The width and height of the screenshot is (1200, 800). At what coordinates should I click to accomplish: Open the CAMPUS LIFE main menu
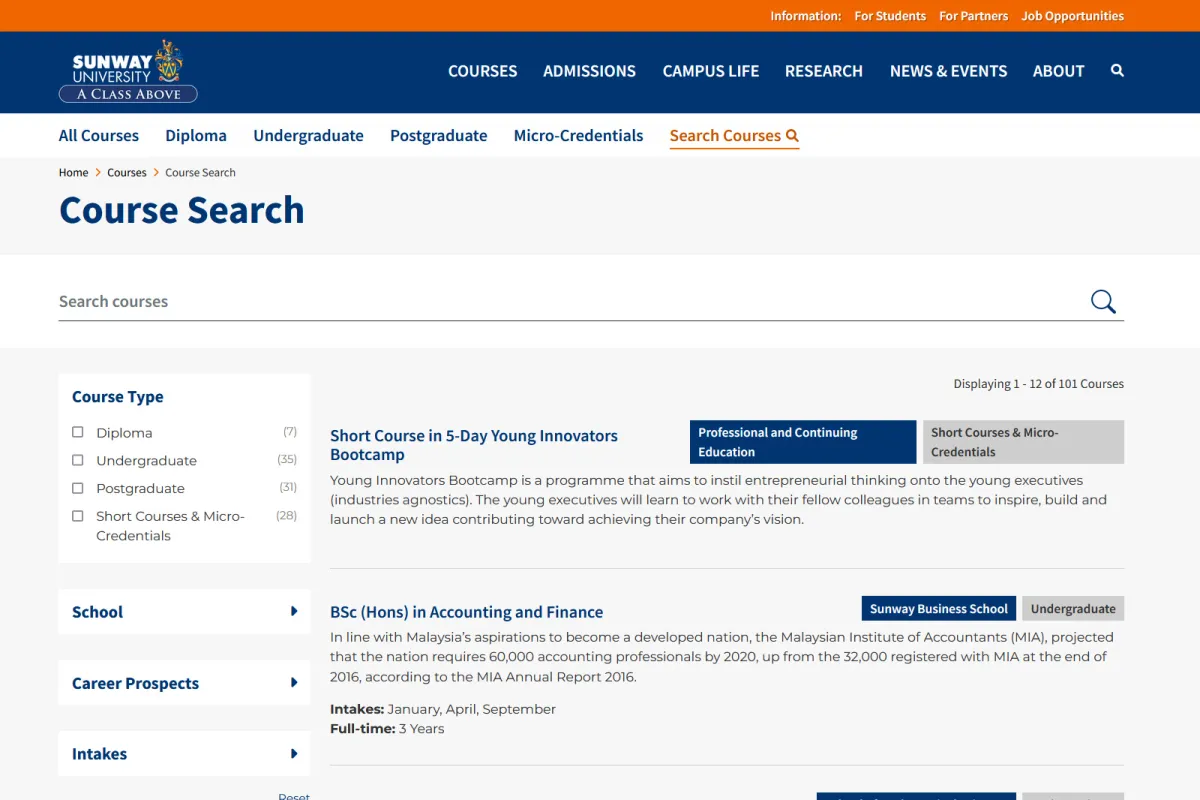[x=711, y=71]
